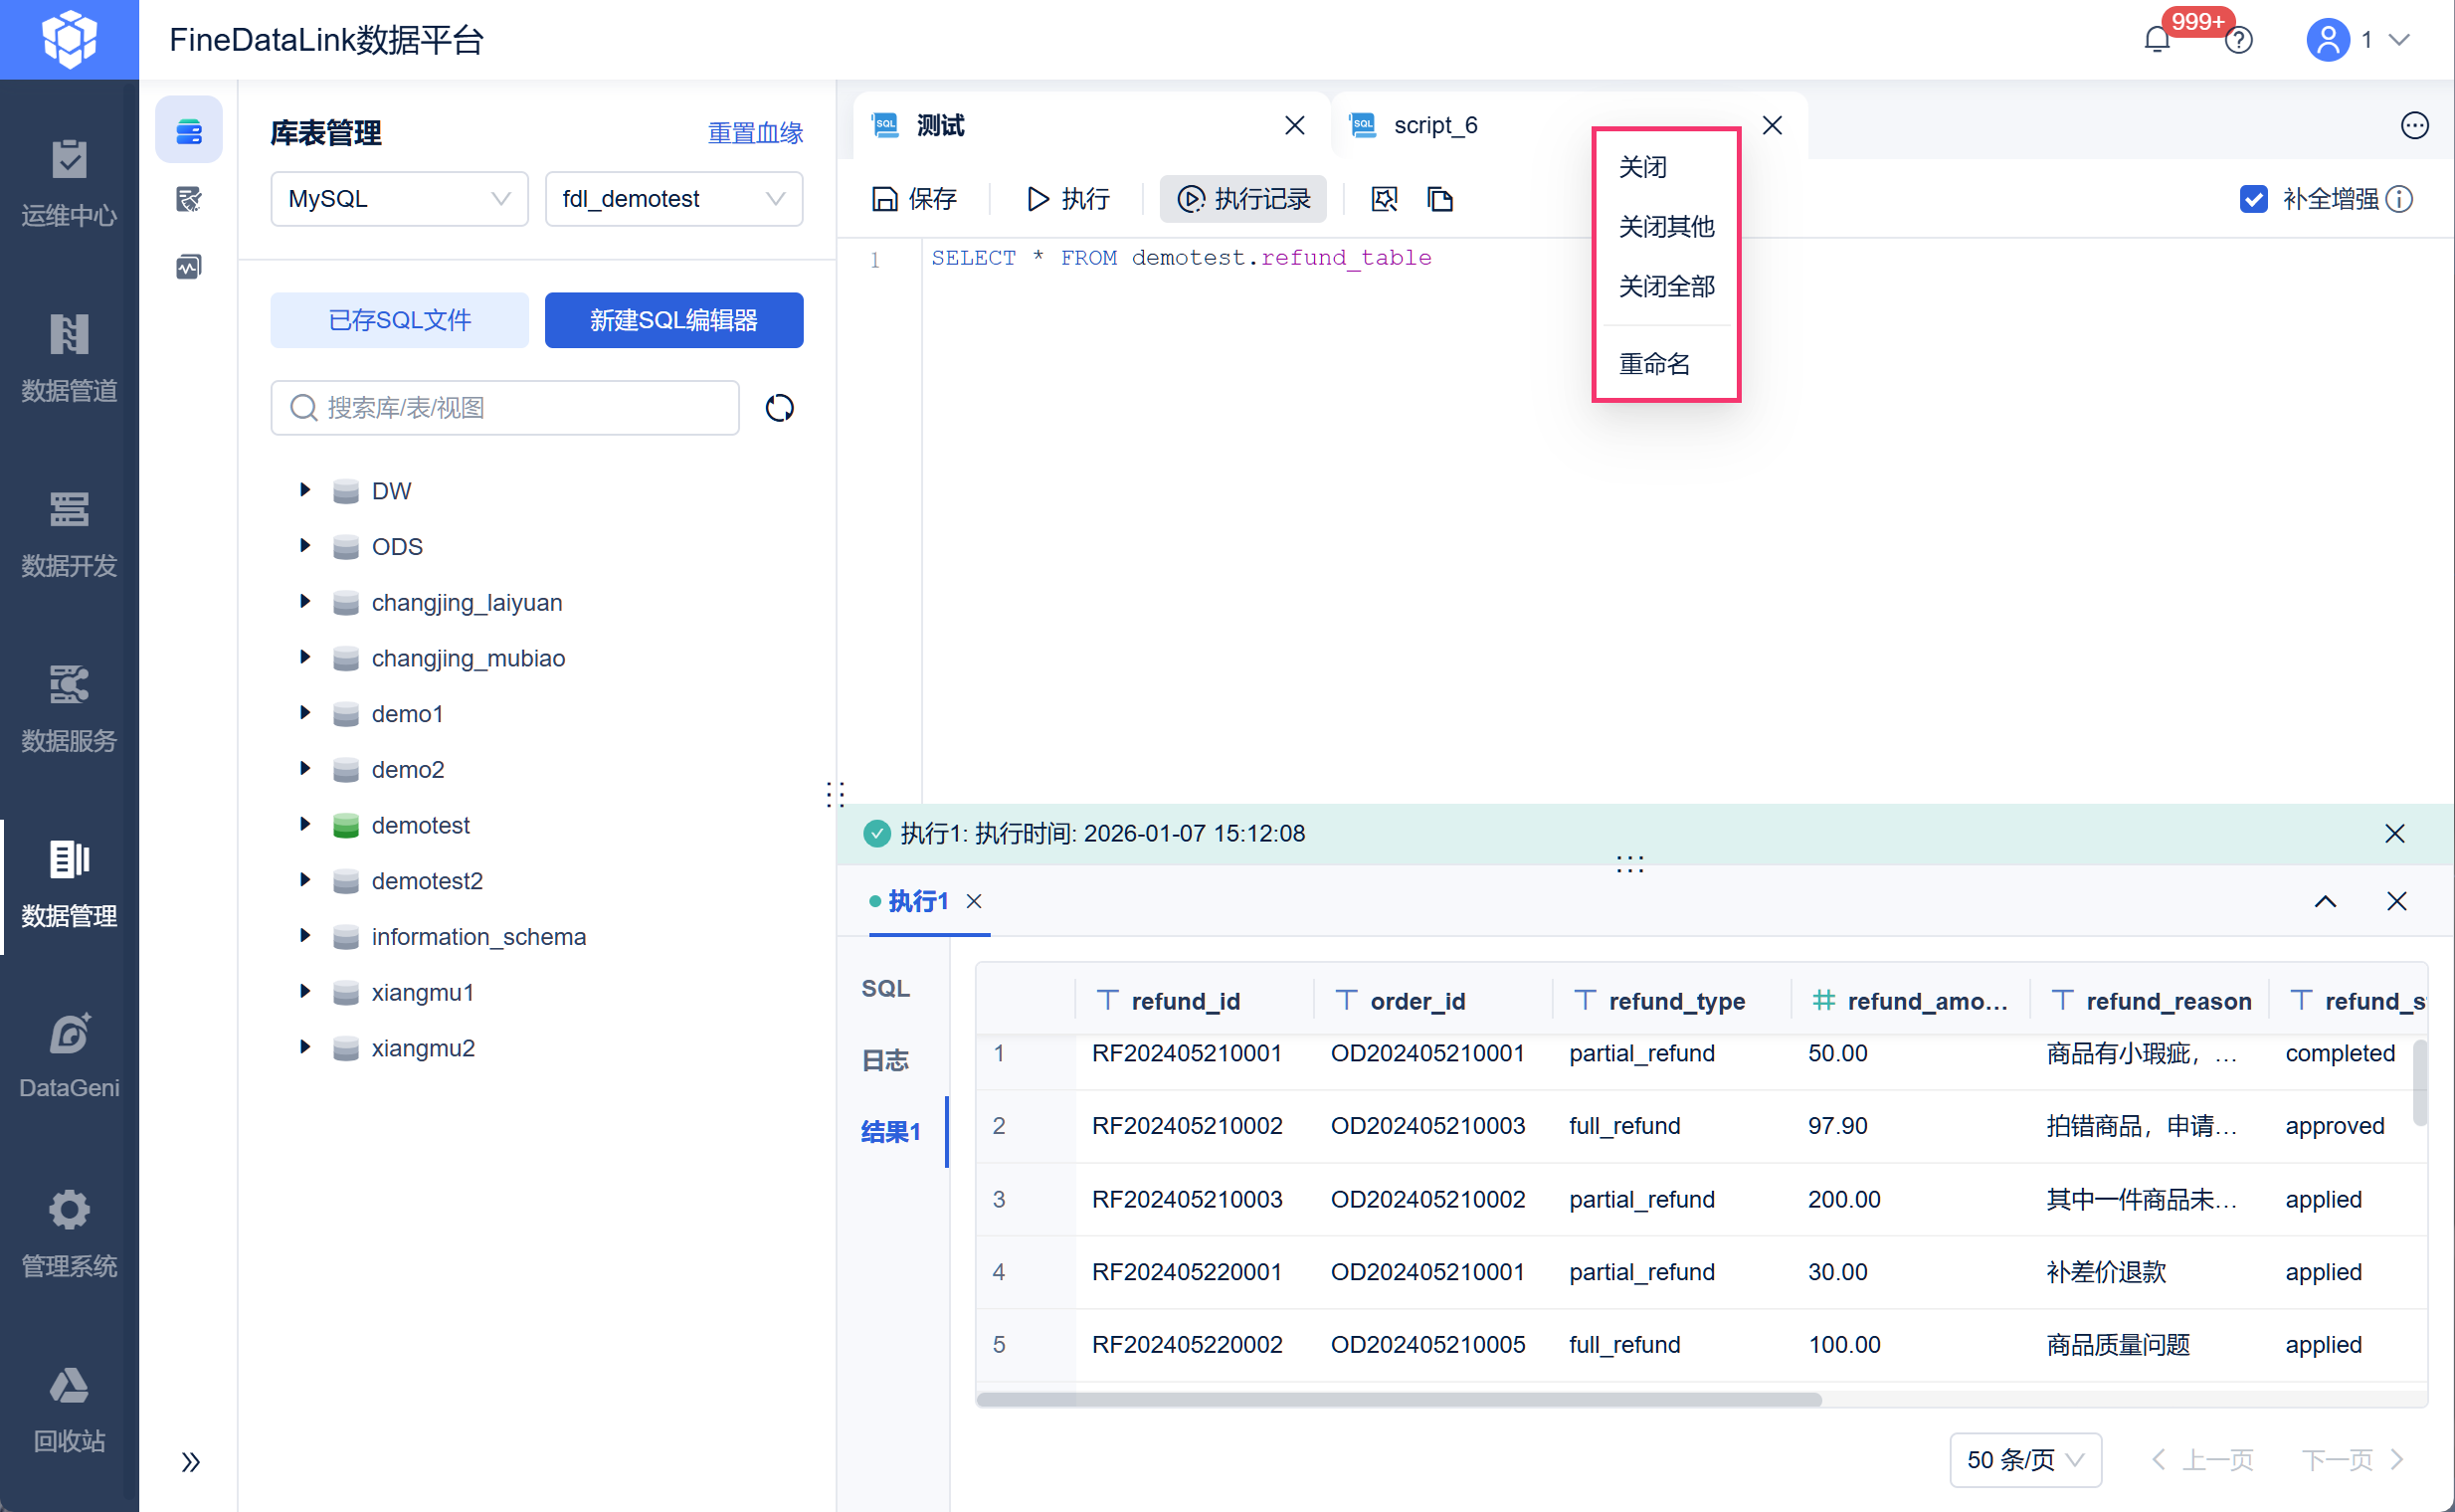Switch to the 日志 tab
The height and width of the screenshot is (1512, 2455).
pos(885,1060)
